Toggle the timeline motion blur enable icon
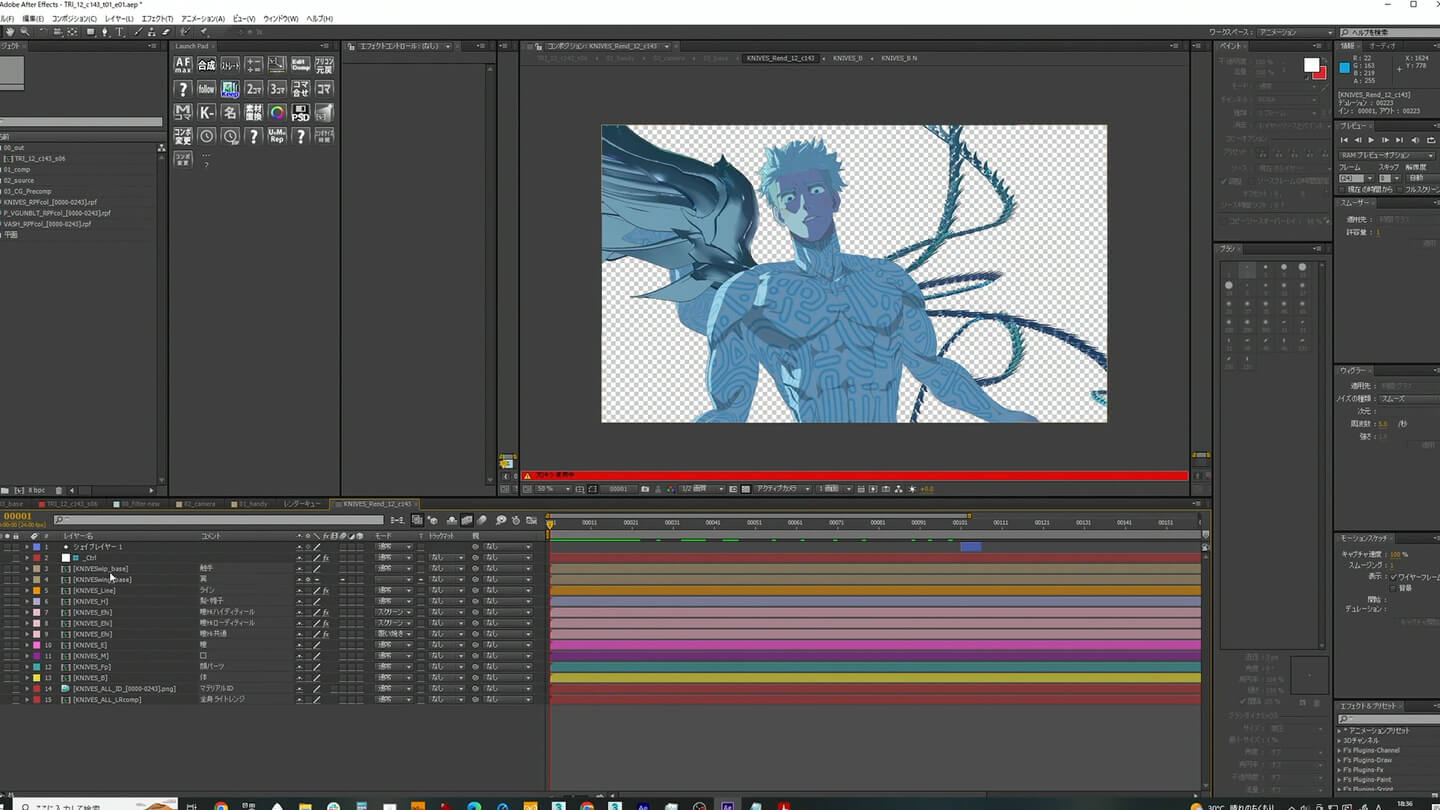This screenshot has width=1440, height=810. pyautogui.click(x=482, y=520)
